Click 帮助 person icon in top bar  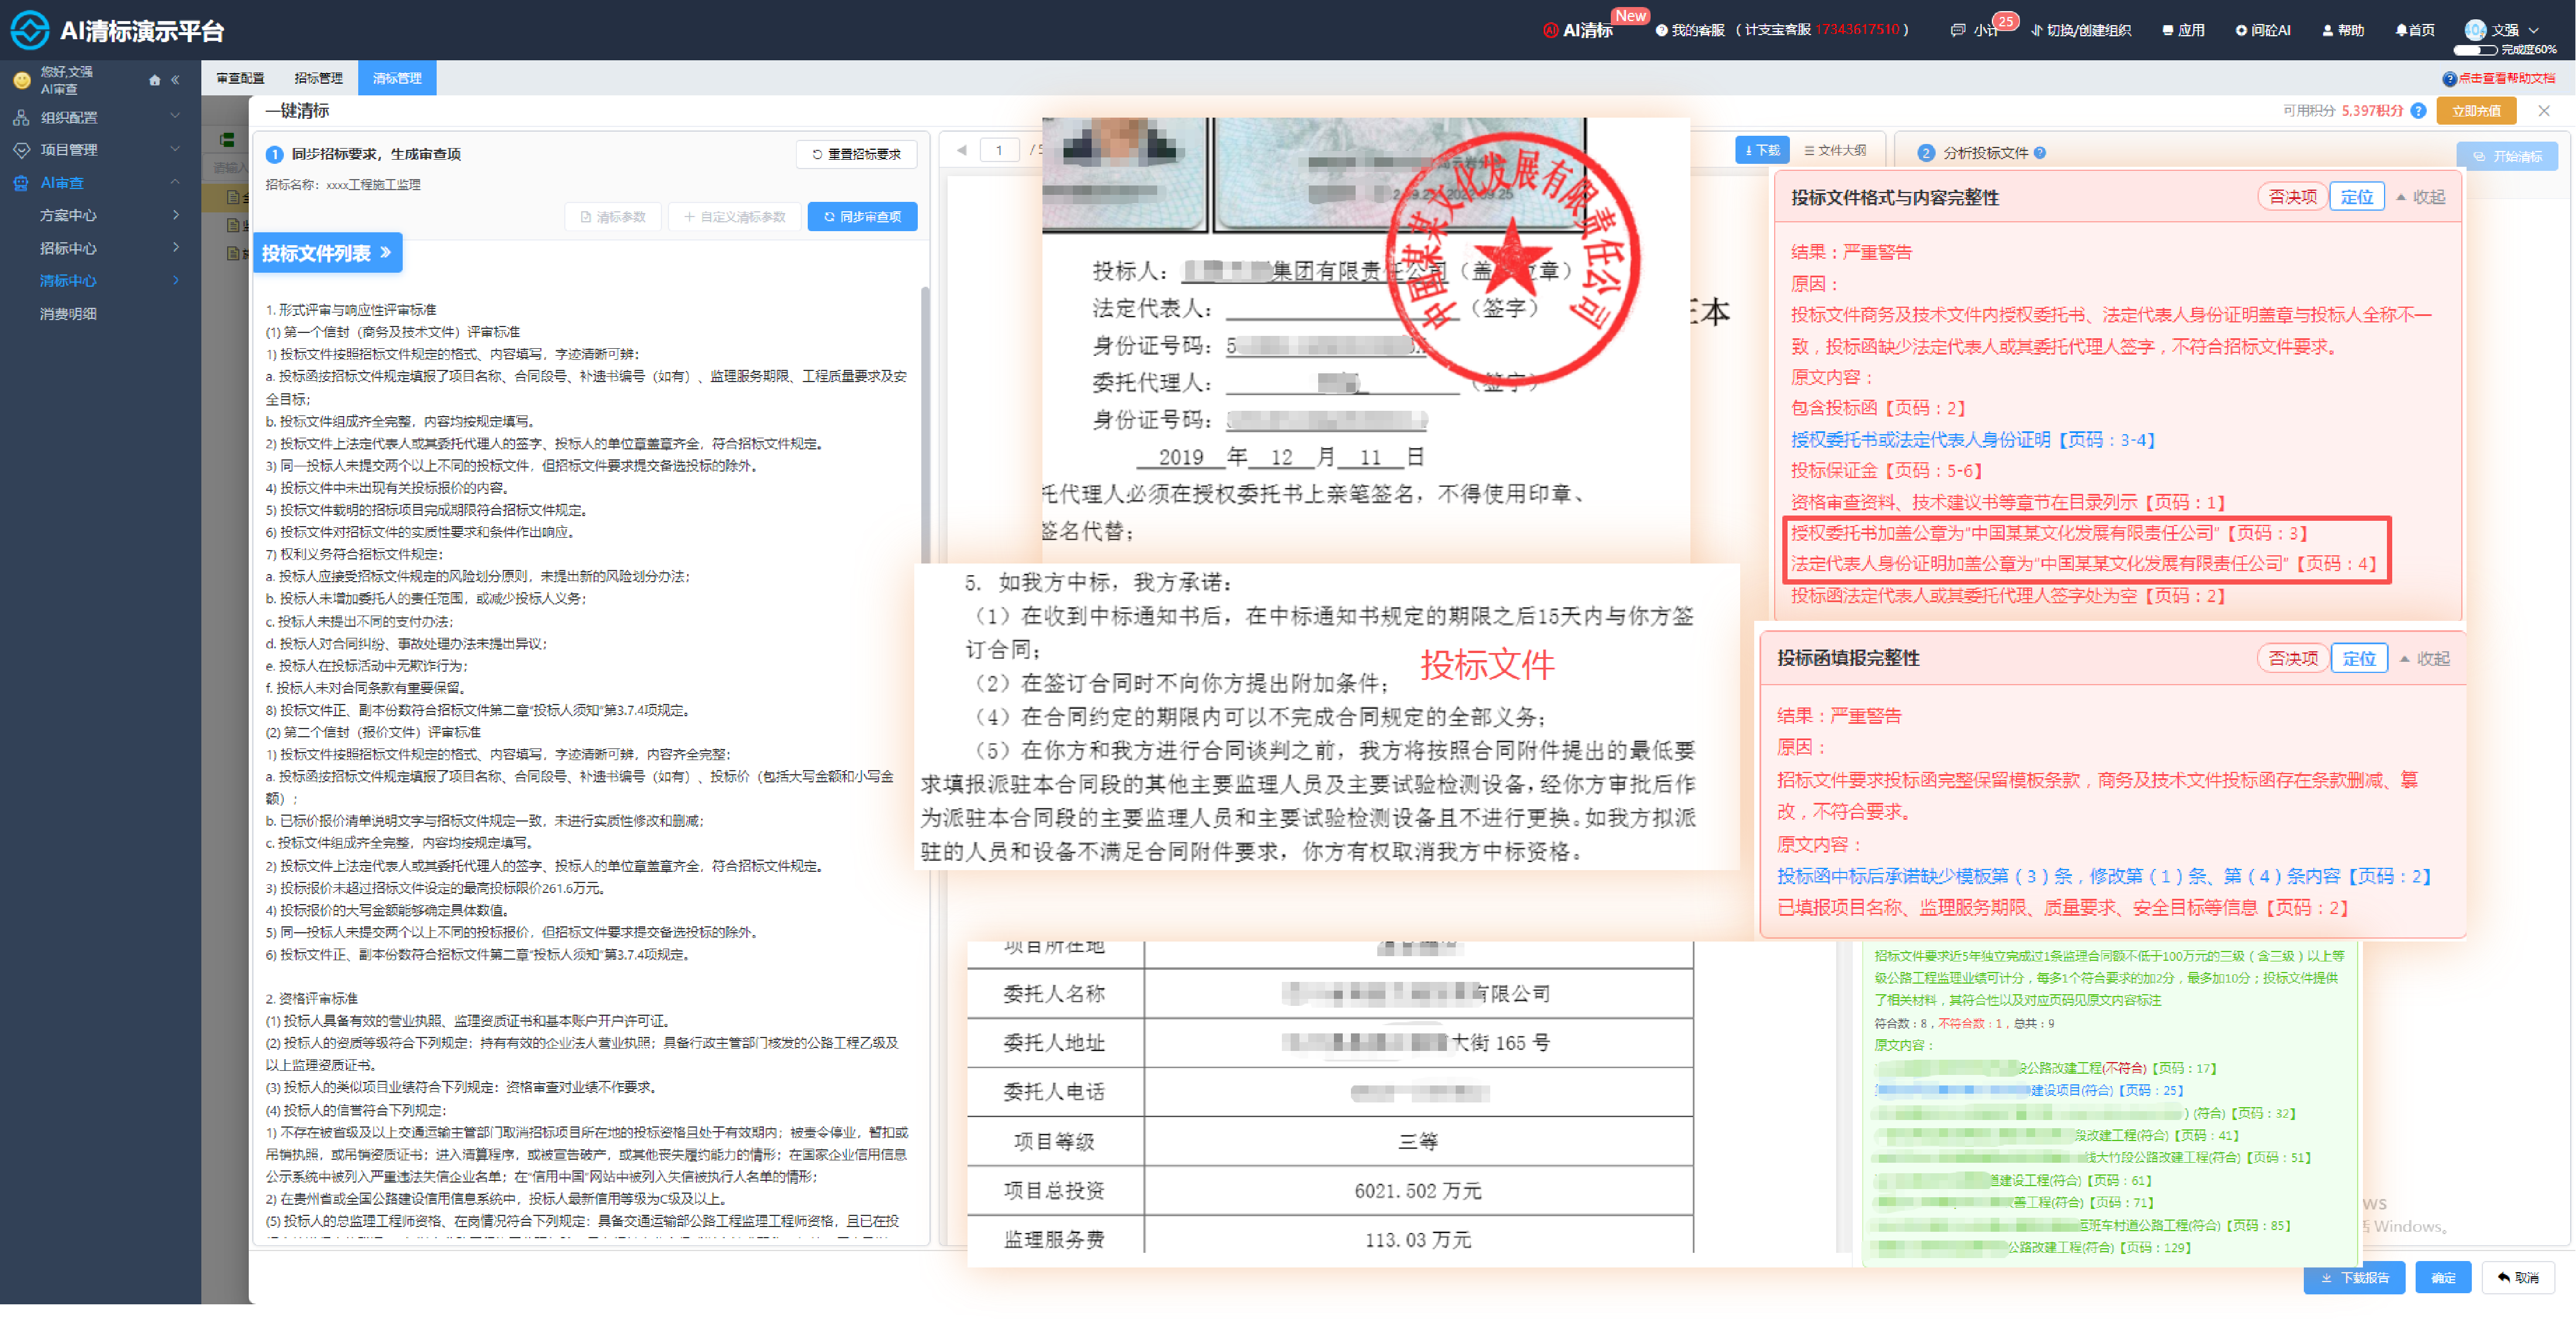coord(2327,30)
